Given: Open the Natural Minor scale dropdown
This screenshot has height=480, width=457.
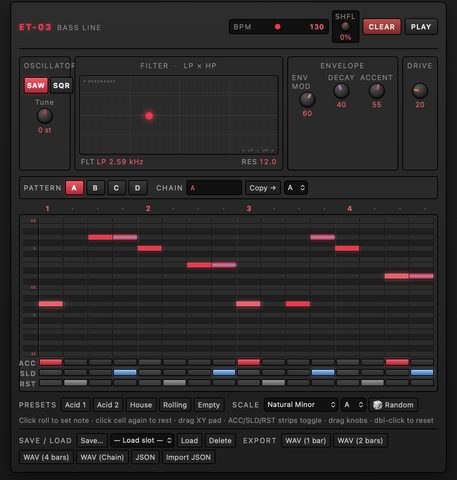Looking at the screenshot, I should 301,405.
